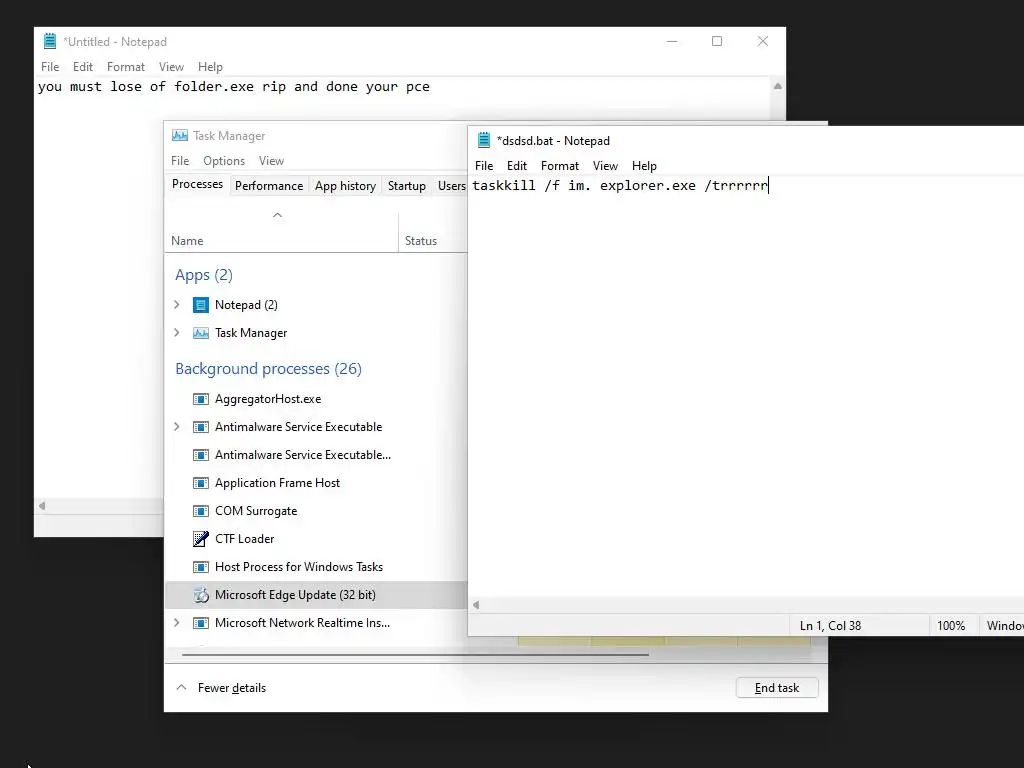Image resolution: width=1024 pixels, height=768 pixels.
Task: Click the End task button
Action: click(776, 688)
